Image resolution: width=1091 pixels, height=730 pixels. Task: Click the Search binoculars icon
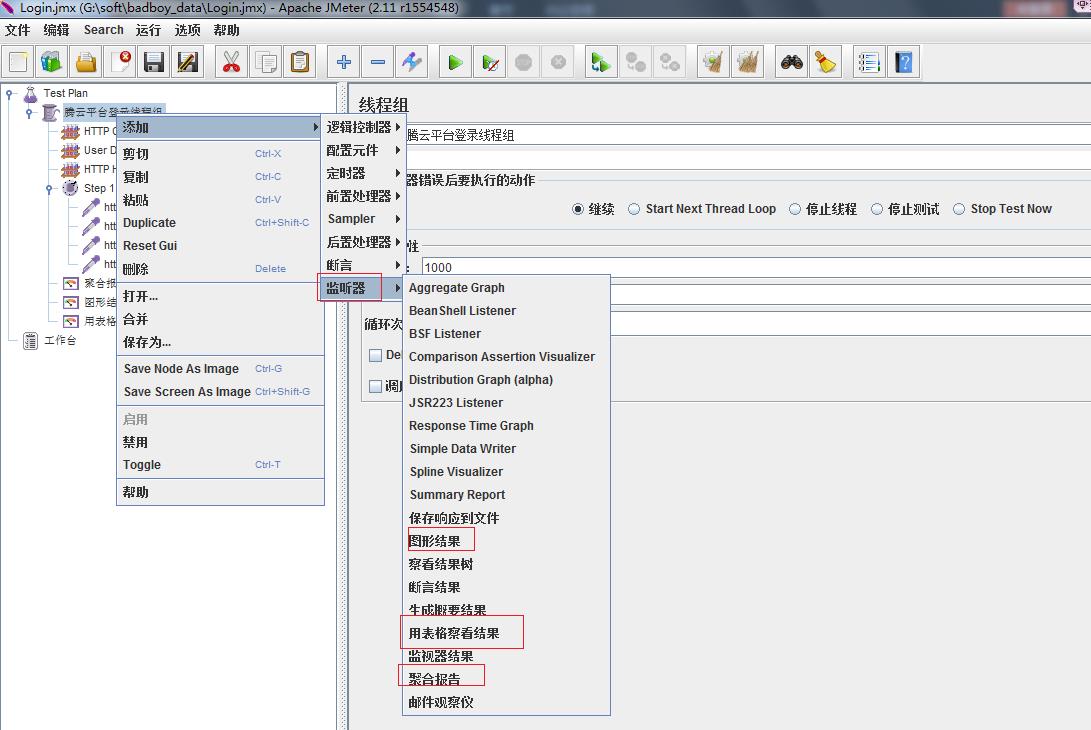(791, 62)
